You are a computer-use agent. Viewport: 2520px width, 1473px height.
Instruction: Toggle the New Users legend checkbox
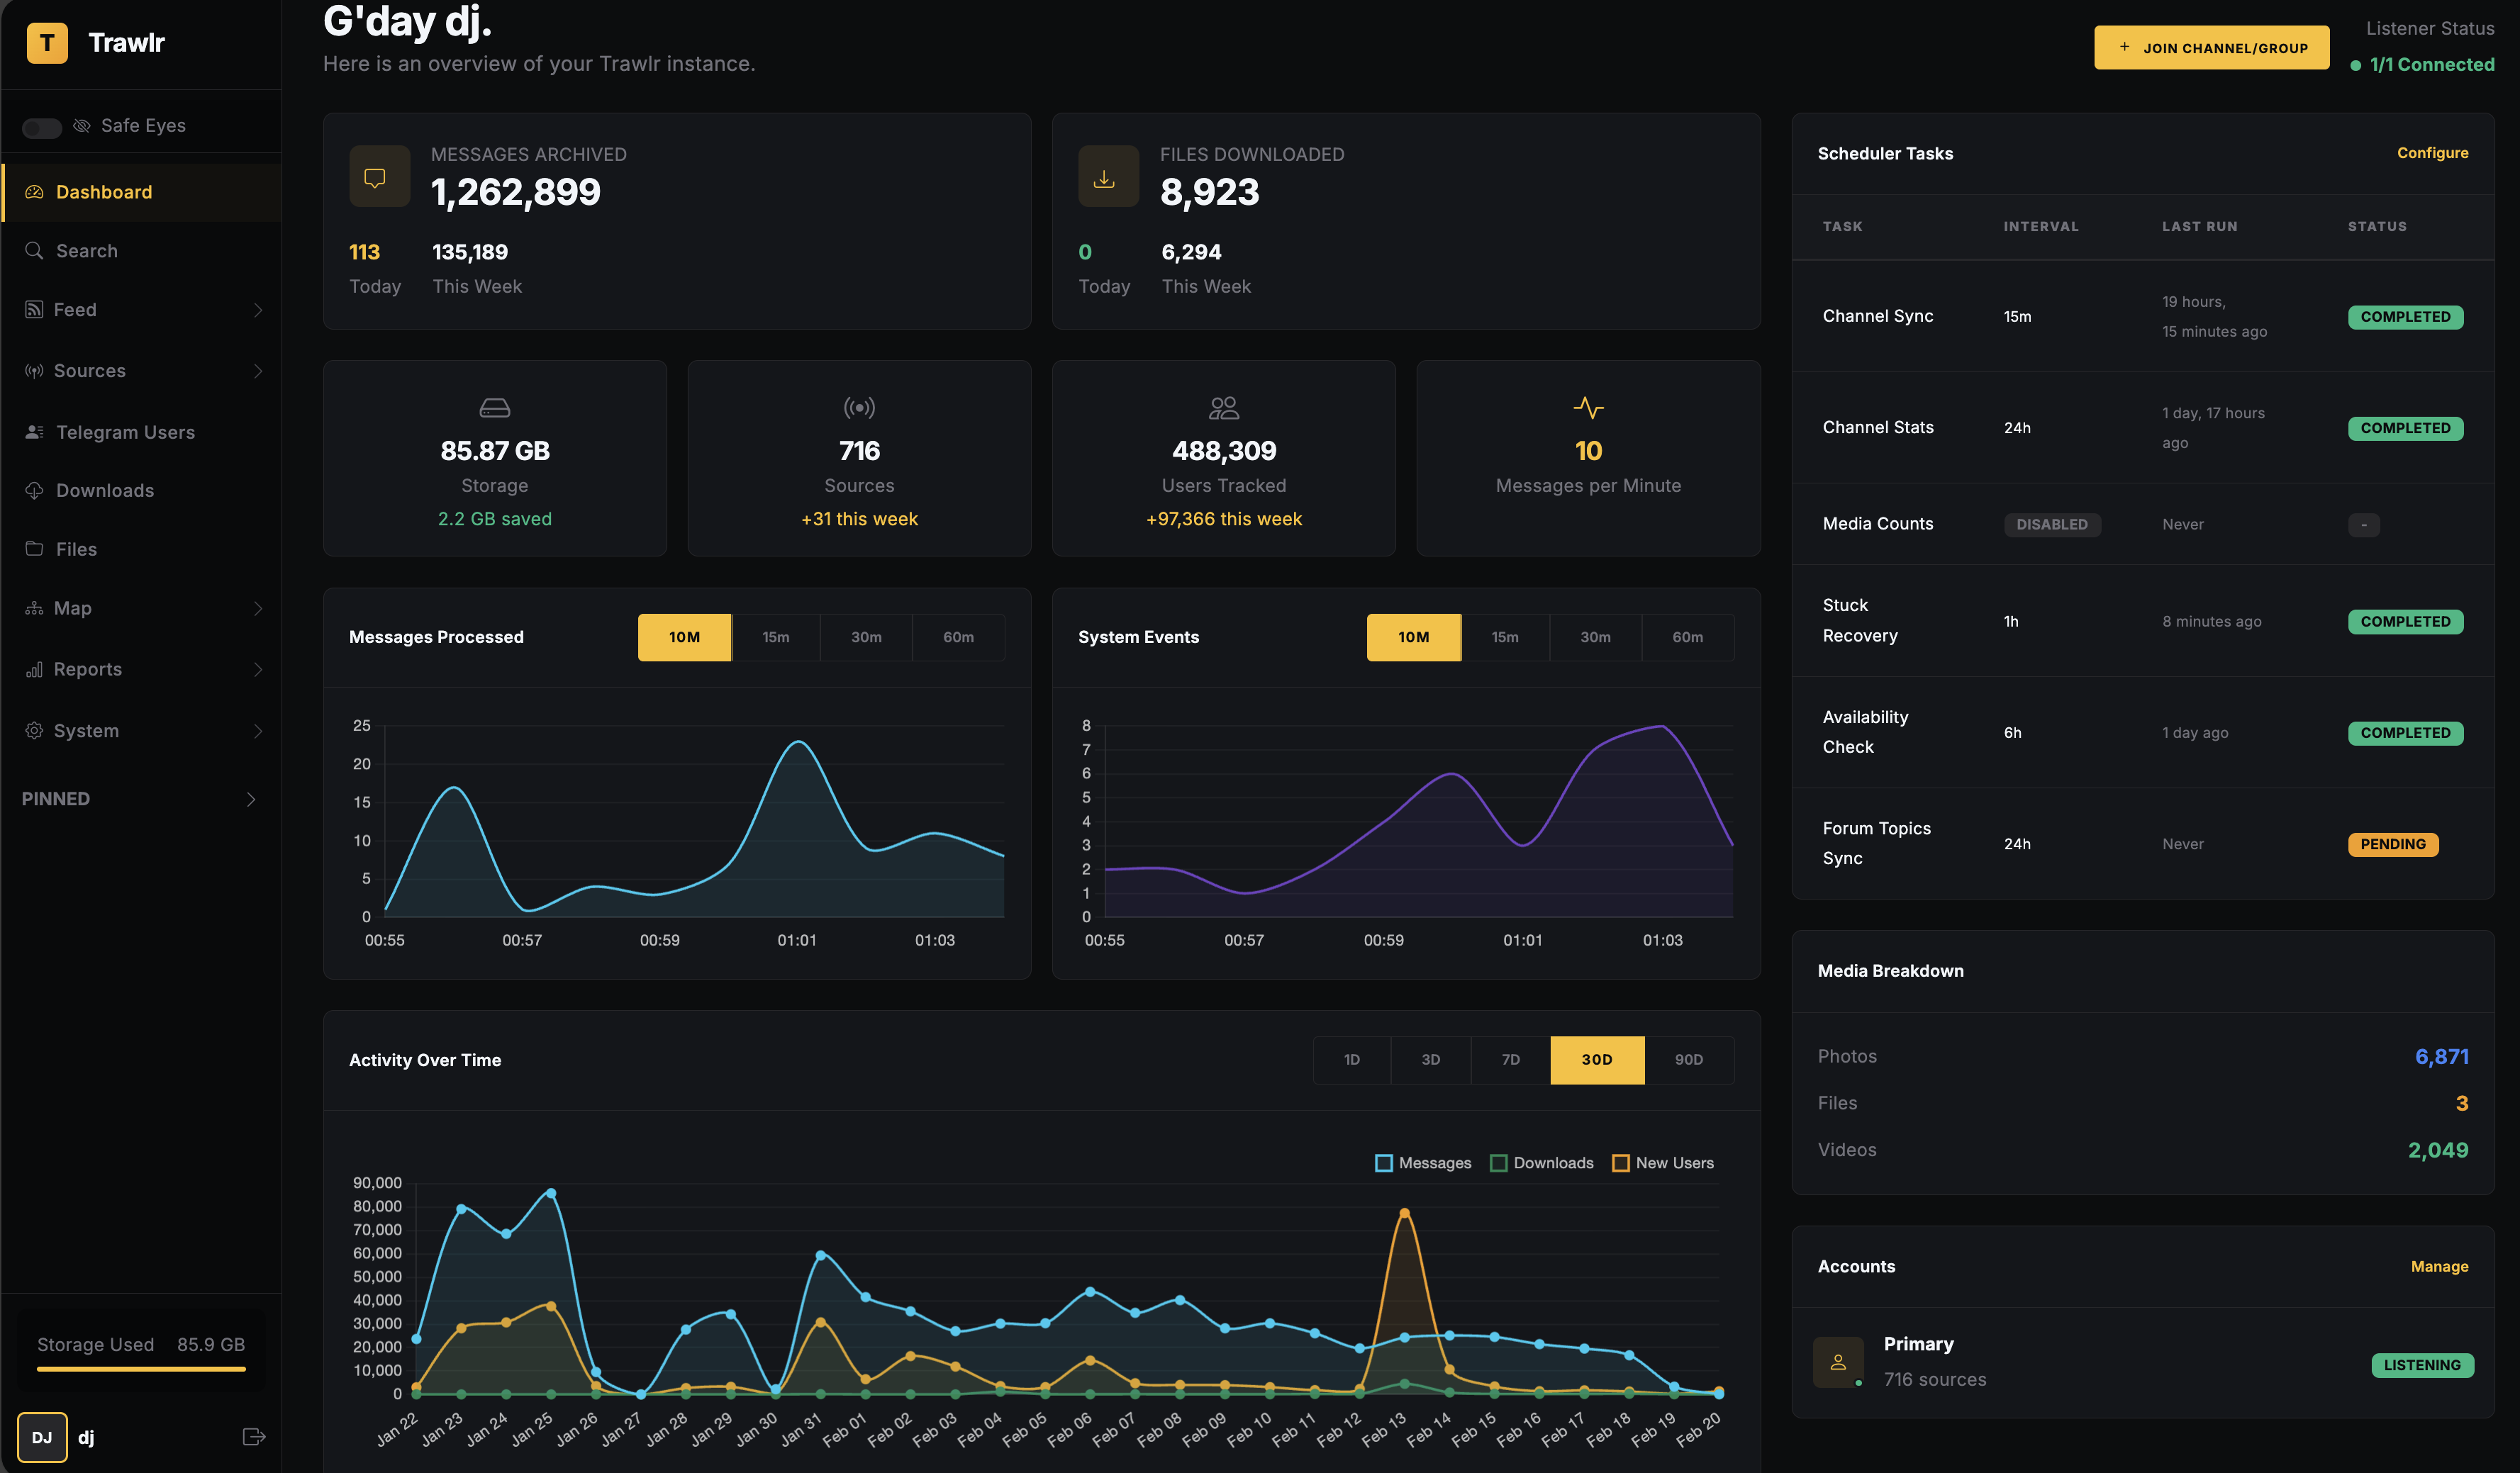[1621, 1163]
